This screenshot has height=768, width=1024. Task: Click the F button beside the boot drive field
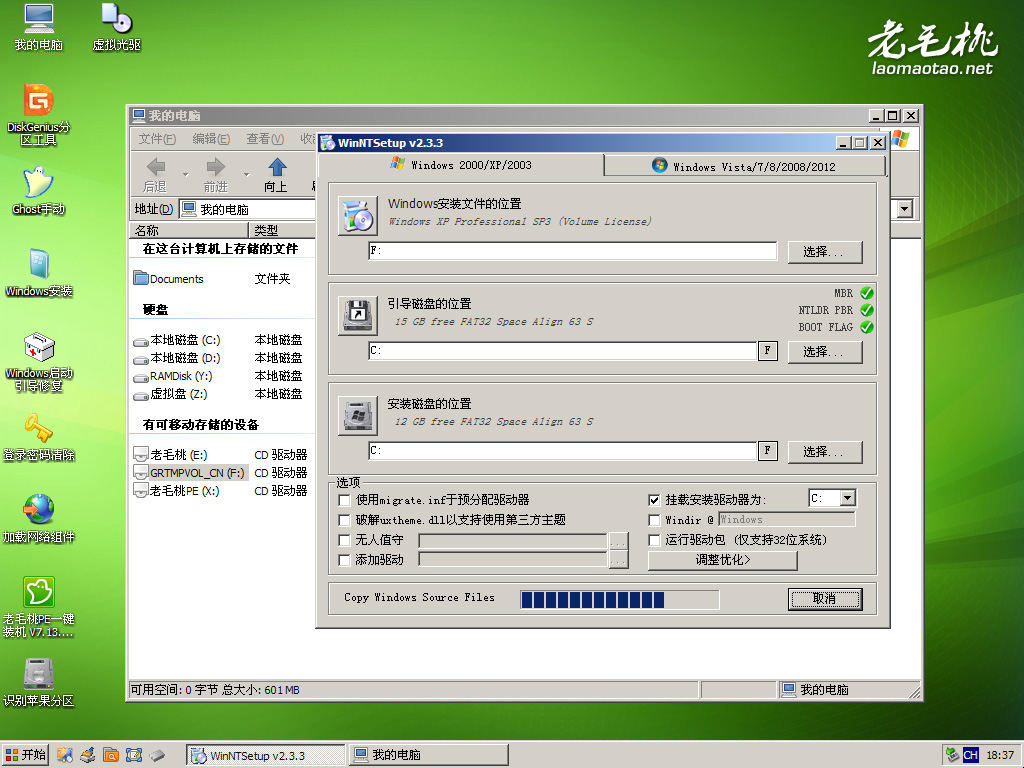767,351
